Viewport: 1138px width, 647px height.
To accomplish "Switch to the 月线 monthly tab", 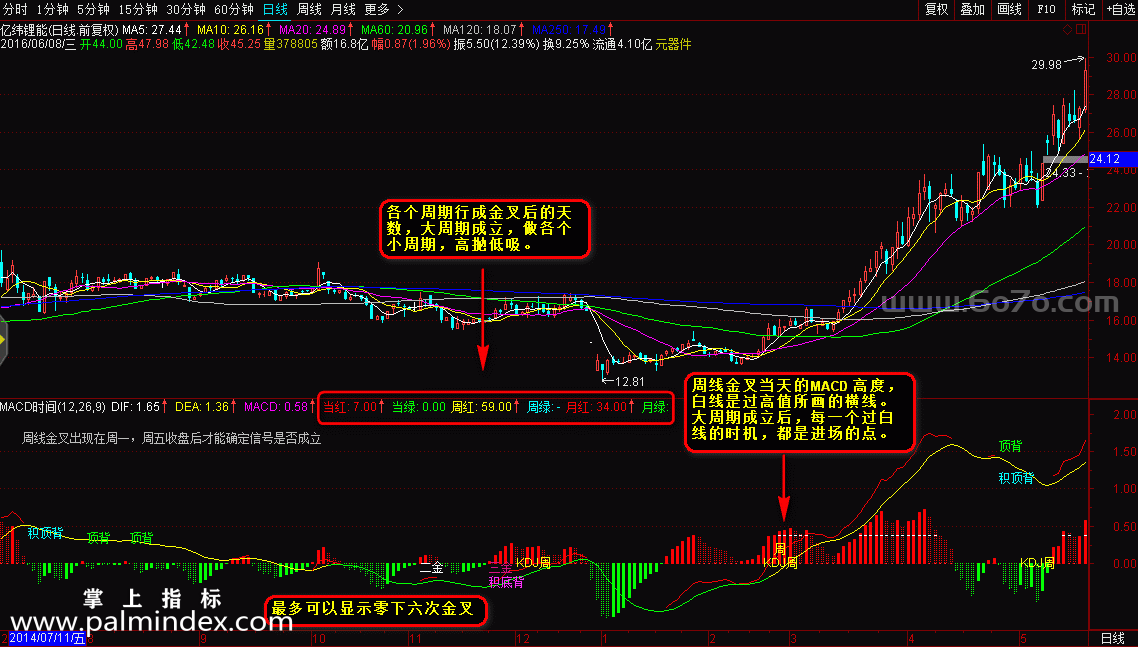I will 343,9.
